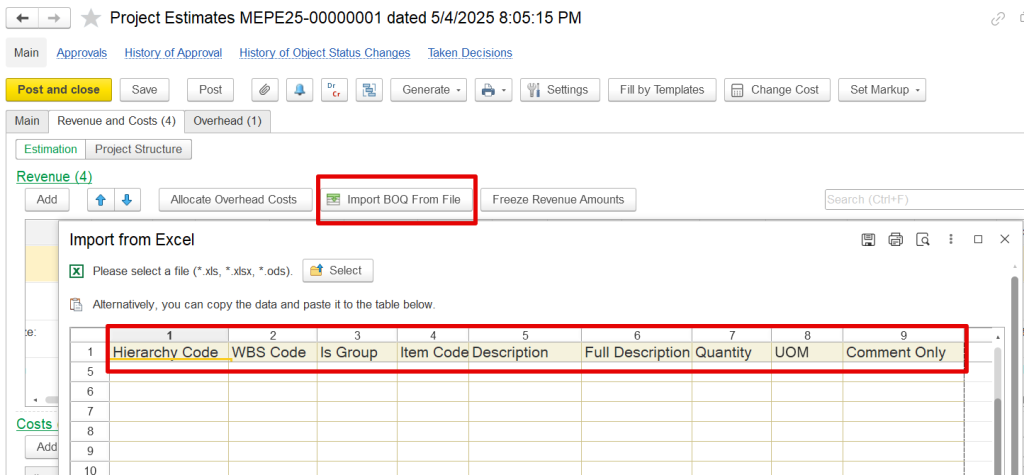
Task: Open print preview icon in dialog
Action: [x=922, y=240]
